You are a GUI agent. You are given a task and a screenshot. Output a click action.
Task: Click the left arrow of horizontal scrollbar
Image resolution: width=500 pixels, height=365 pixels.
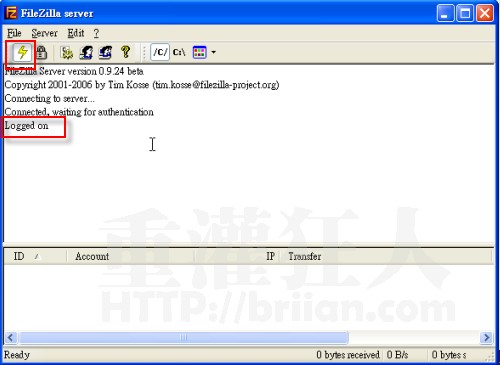pos(11,338)
